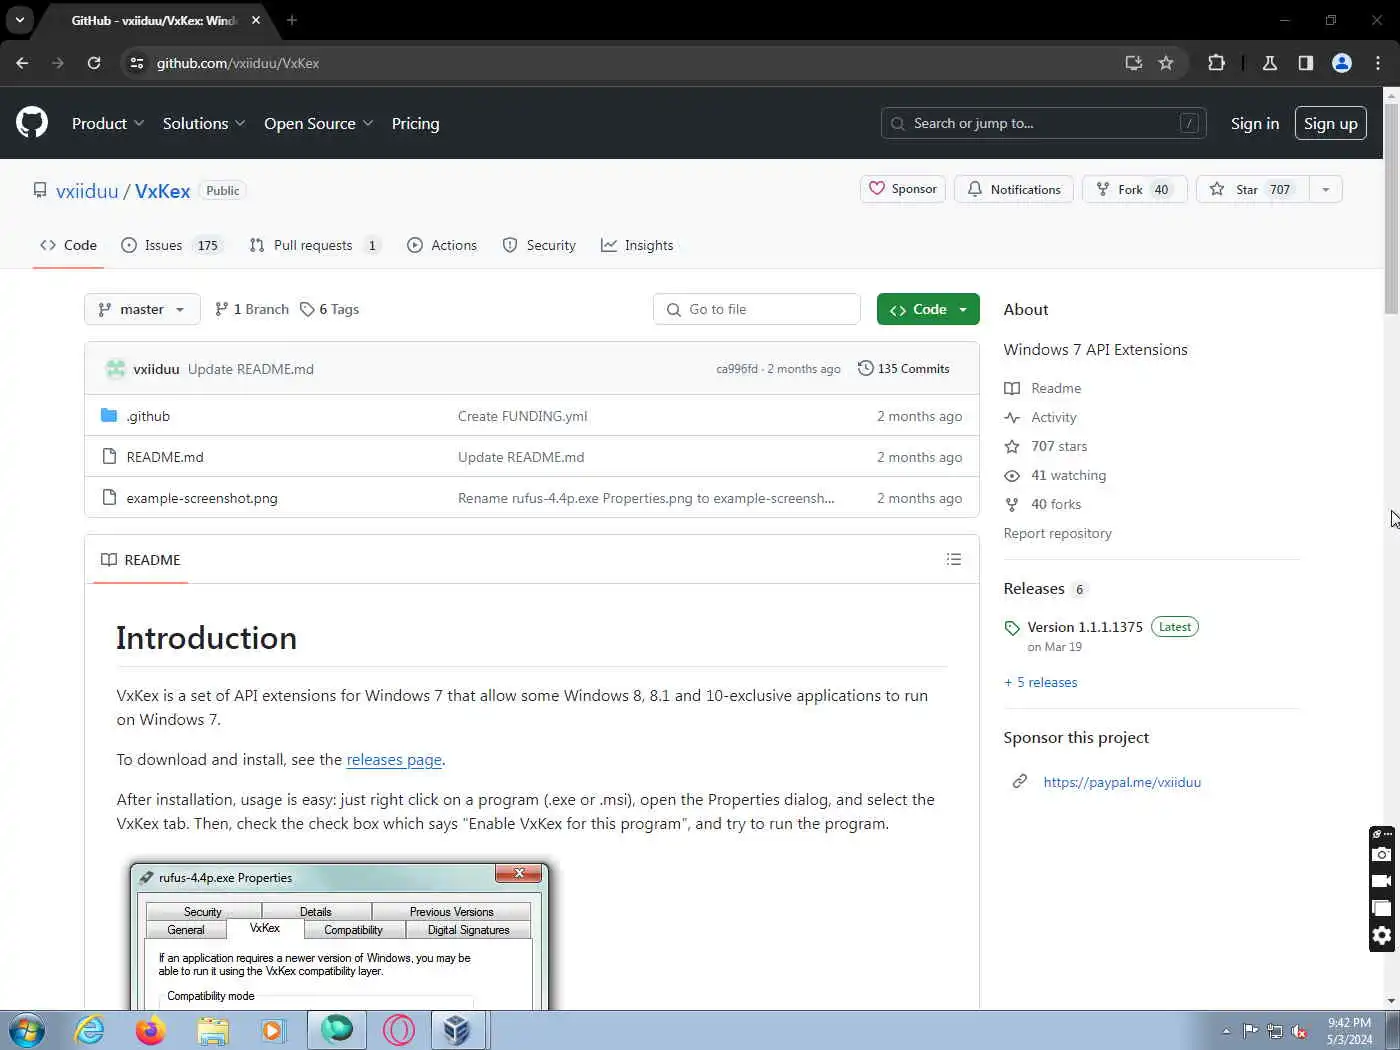
Task: Click the Notifications button
Action: [1014, 189]
